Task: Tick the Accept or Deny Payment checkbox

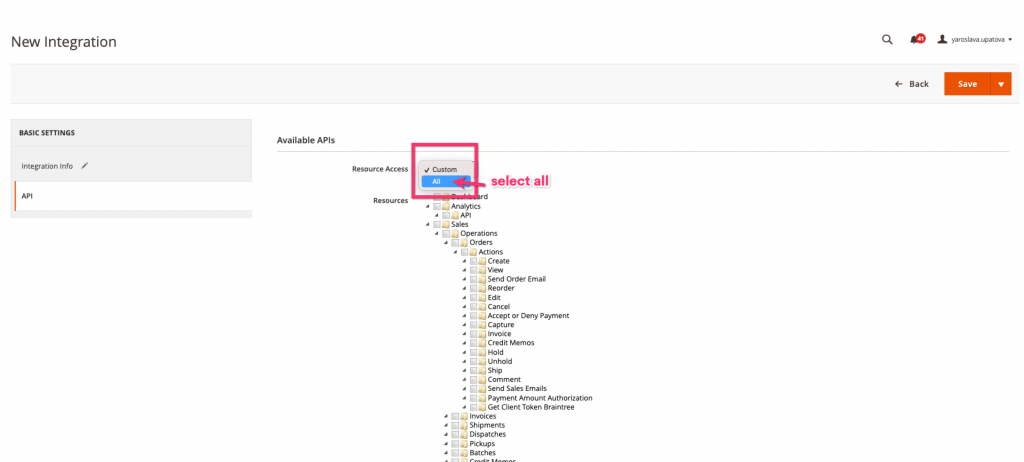Action: tap(473, 316)
